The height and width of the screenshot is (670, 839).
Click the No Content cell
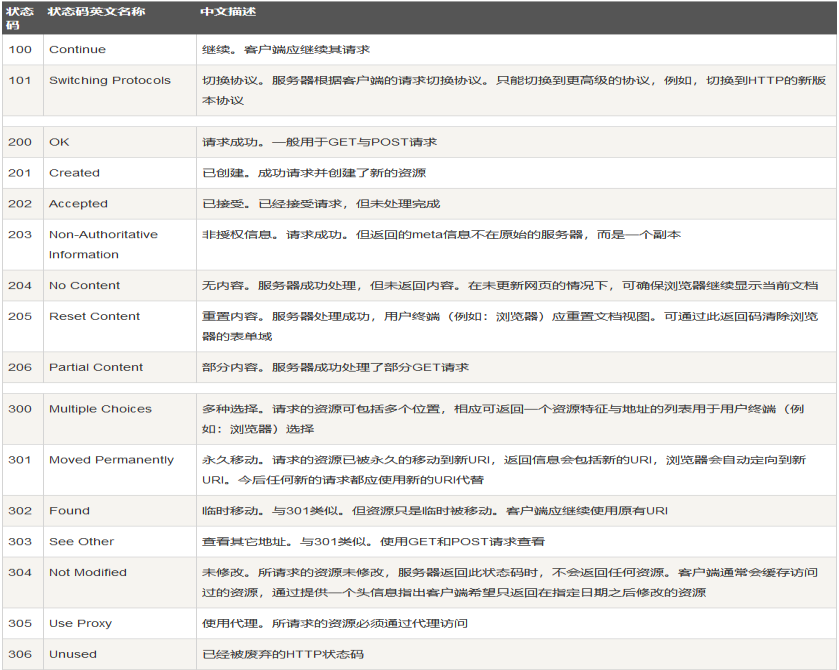pos(119,286)
